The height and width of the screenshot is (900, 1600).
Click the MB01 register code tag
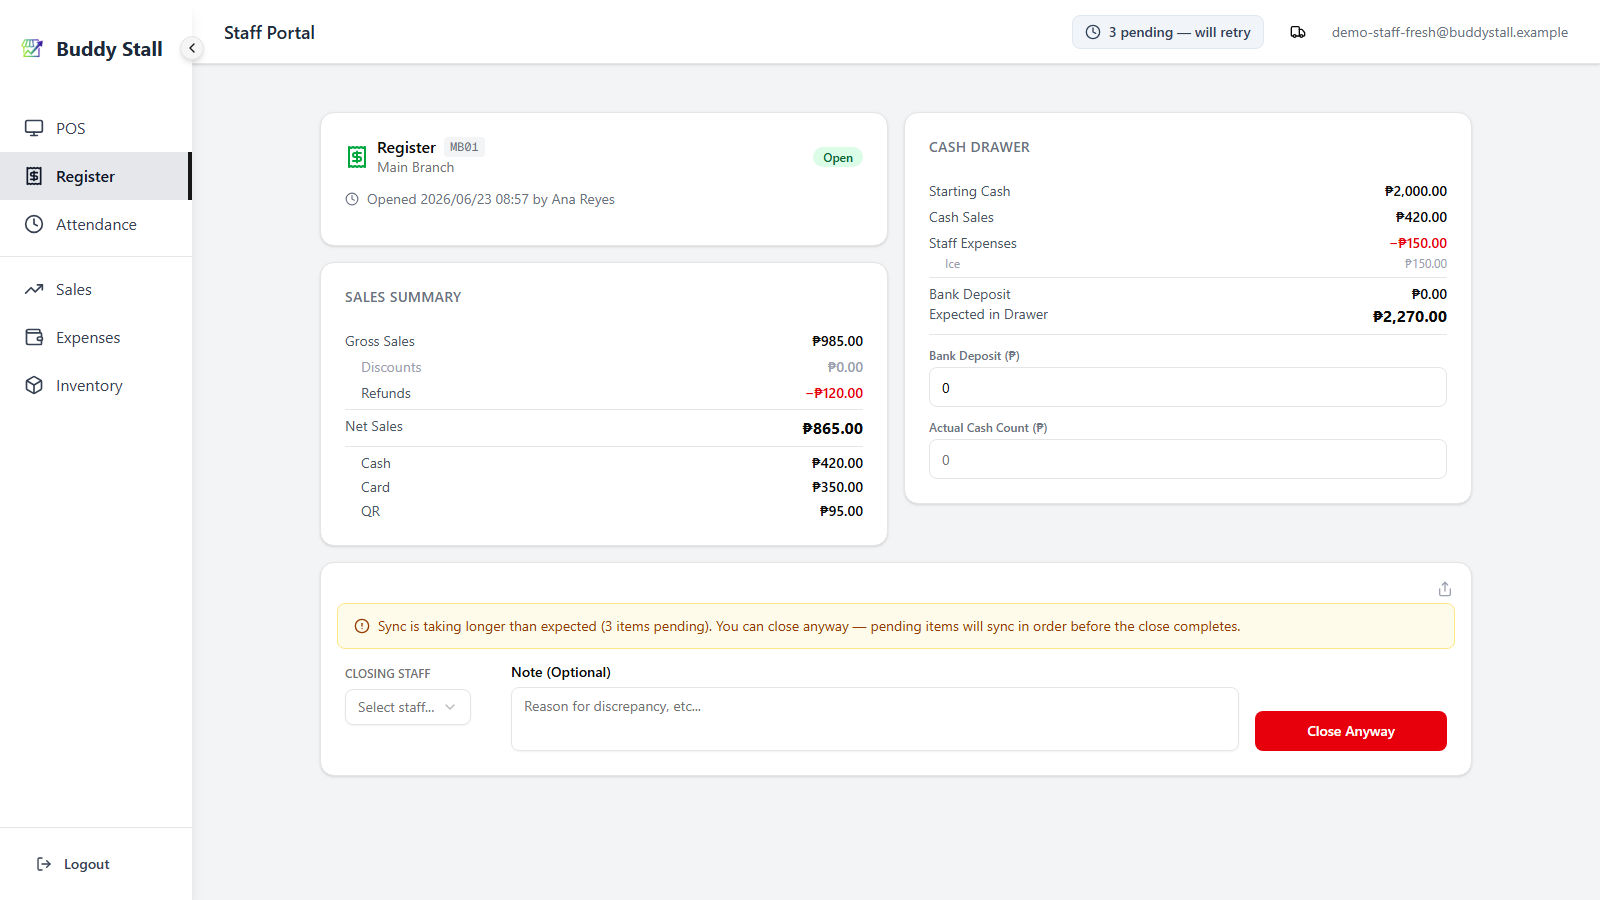click(x=464, y=147)
